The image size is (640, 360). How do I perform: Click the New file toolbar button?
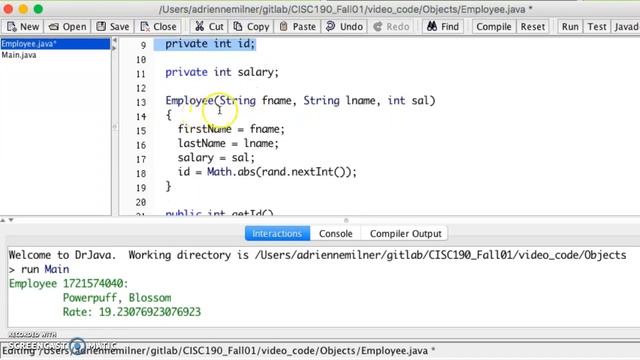pos(23,27)
